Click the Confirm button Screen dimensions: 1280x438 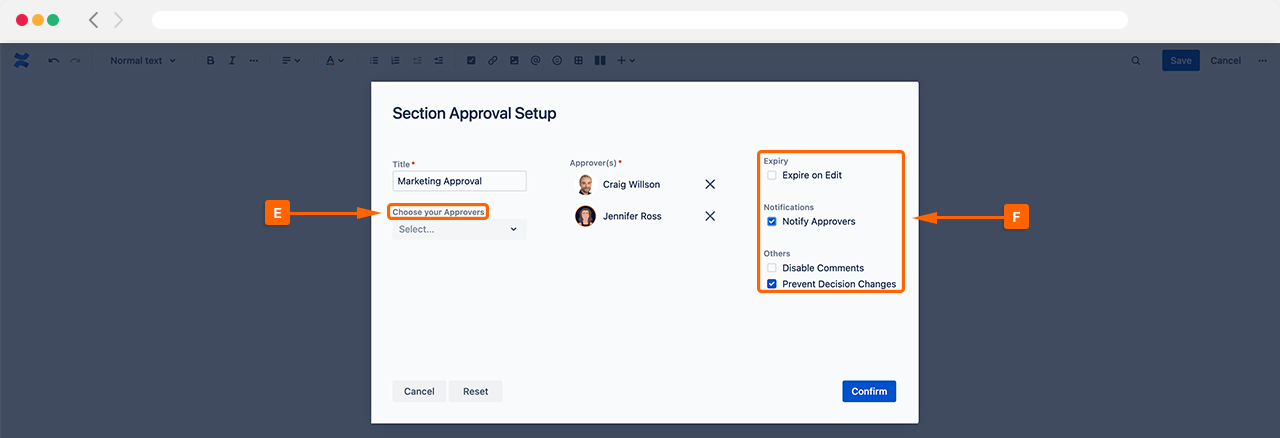[869, 391]
